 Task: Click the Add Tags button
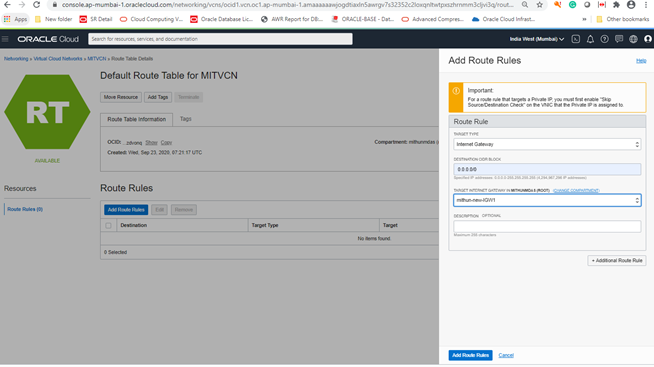158,97
